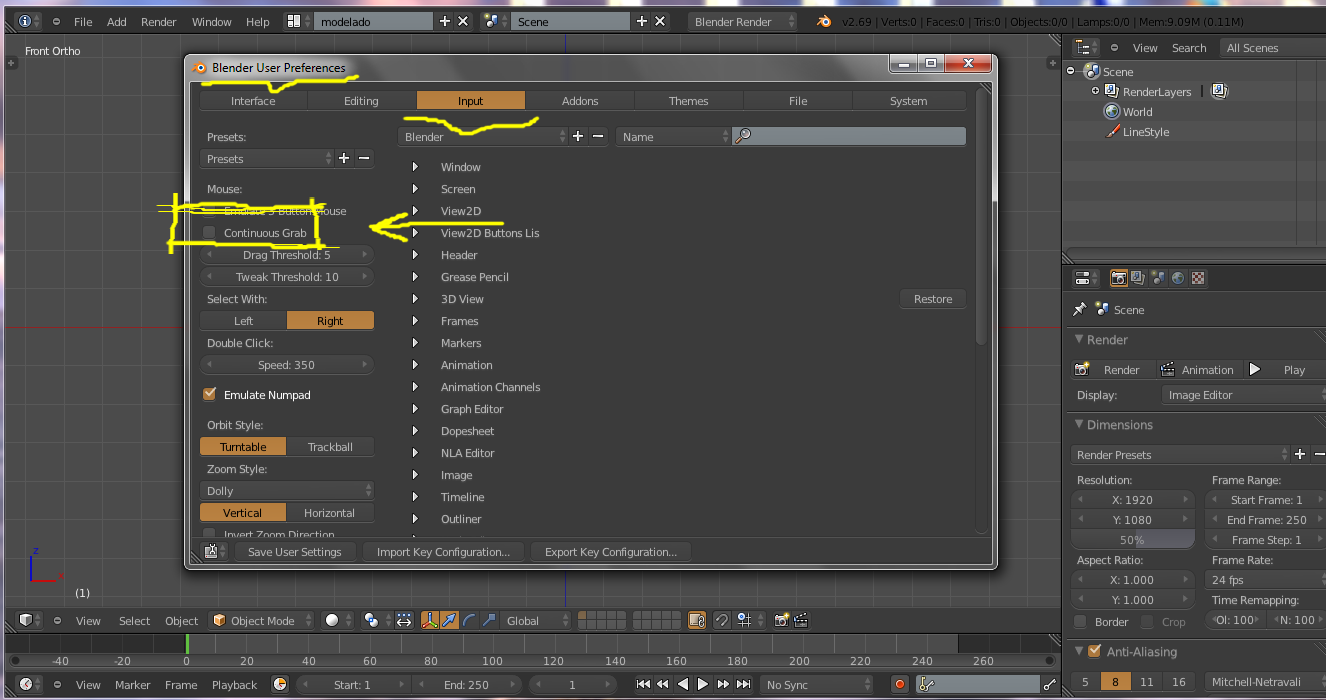Jump to the first frame in timeline

coord(643,685)
